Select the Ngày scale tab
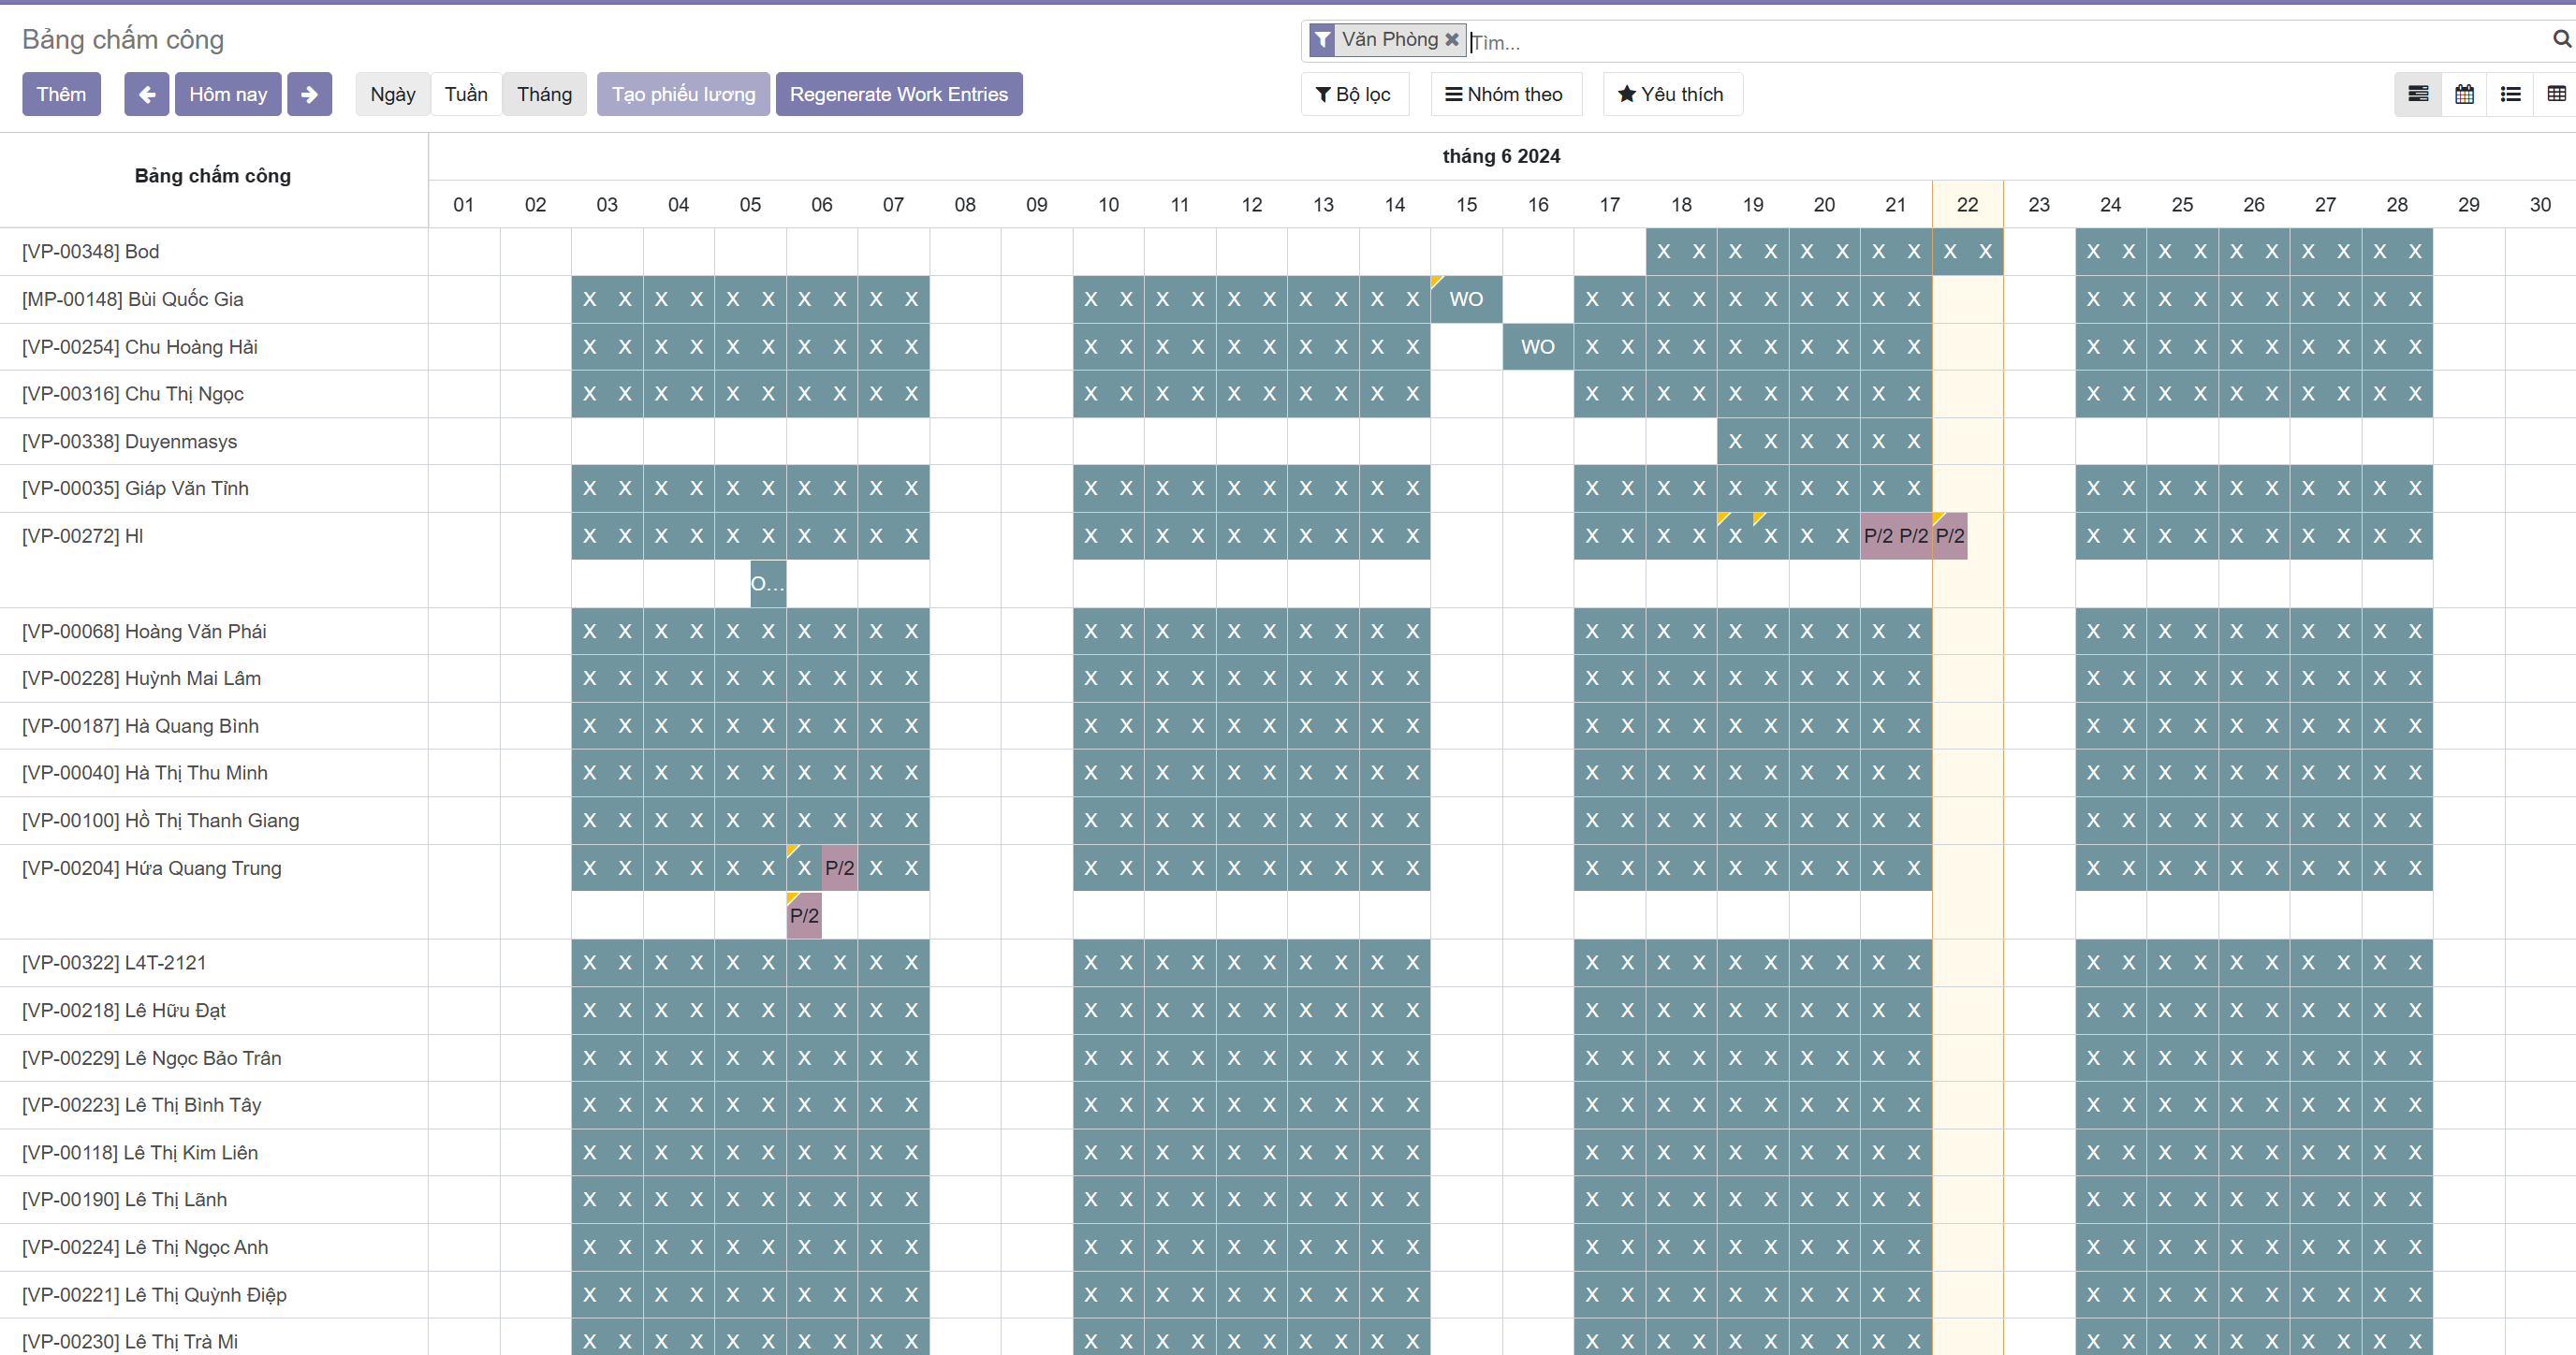Viewport: 2576px width, 1355px height. [392, 94]
